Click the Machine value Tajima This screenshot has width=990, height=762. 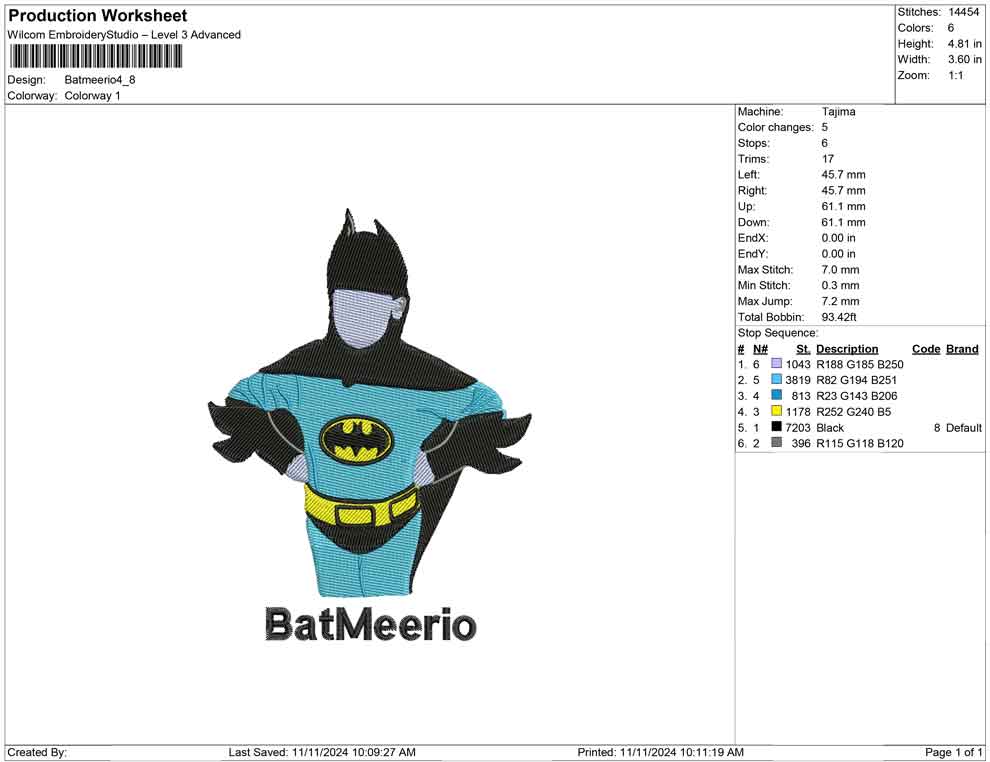pos(838,112)
